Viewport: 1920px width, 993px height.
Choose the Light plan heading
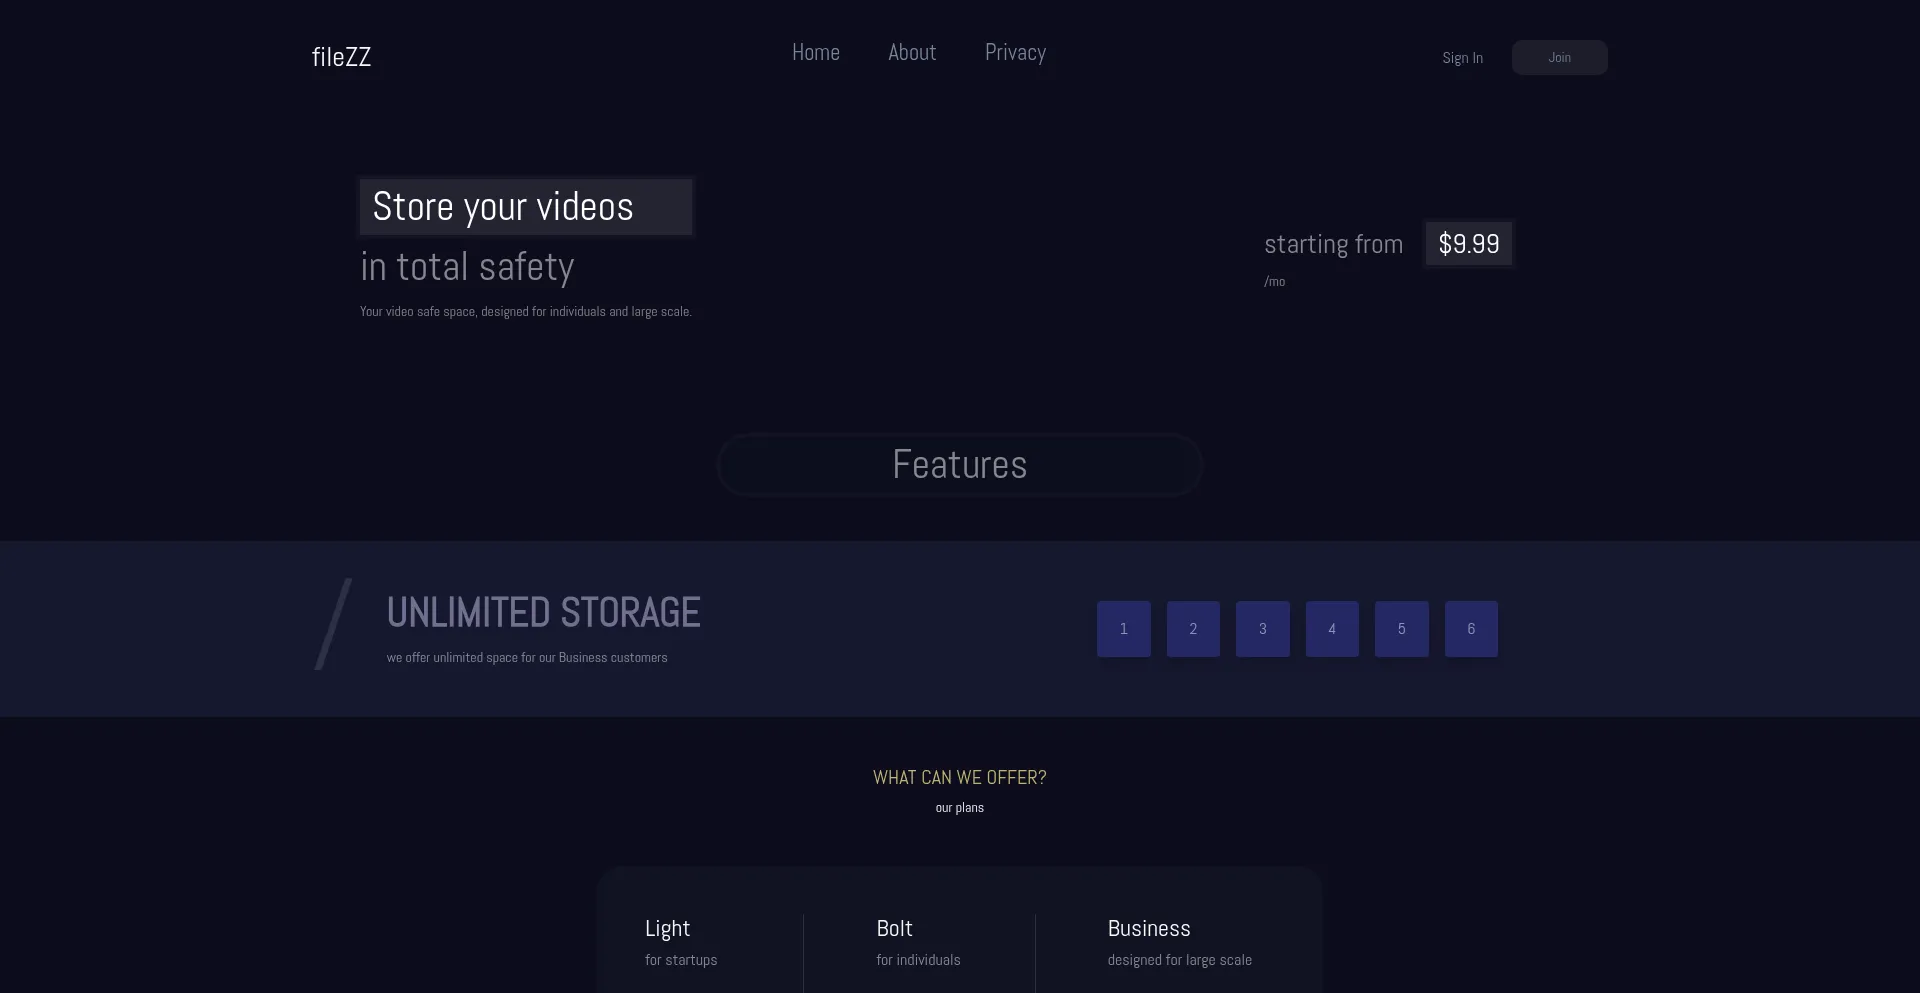[x=667, y=929]
